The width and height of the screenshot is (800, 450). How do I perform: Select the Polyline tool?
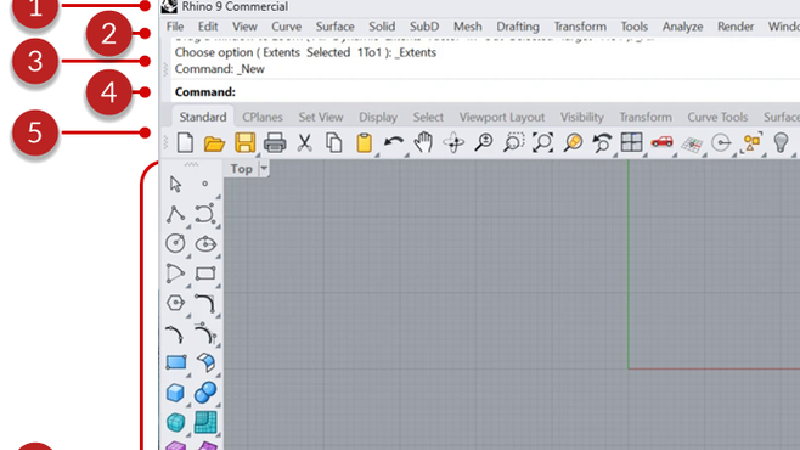[176, 214]
